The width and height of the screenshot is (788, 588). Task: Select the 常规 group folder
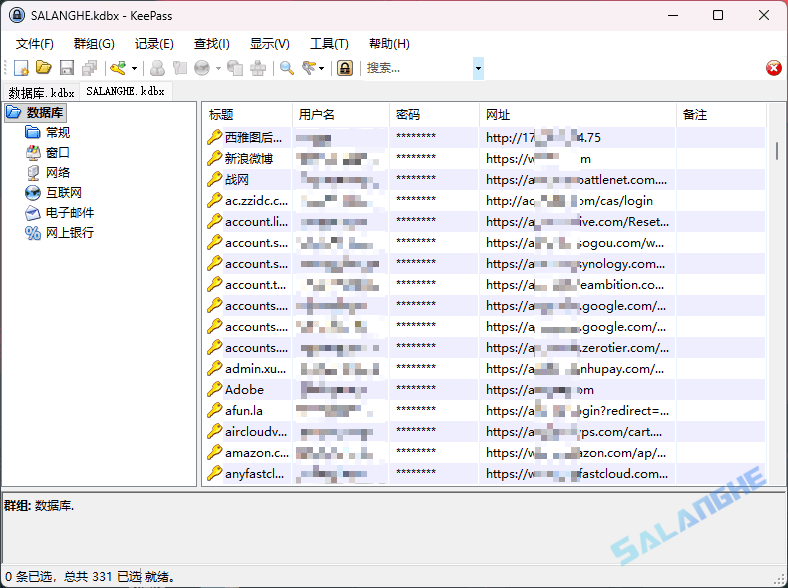pyautogui.click(x=57, y=133)
